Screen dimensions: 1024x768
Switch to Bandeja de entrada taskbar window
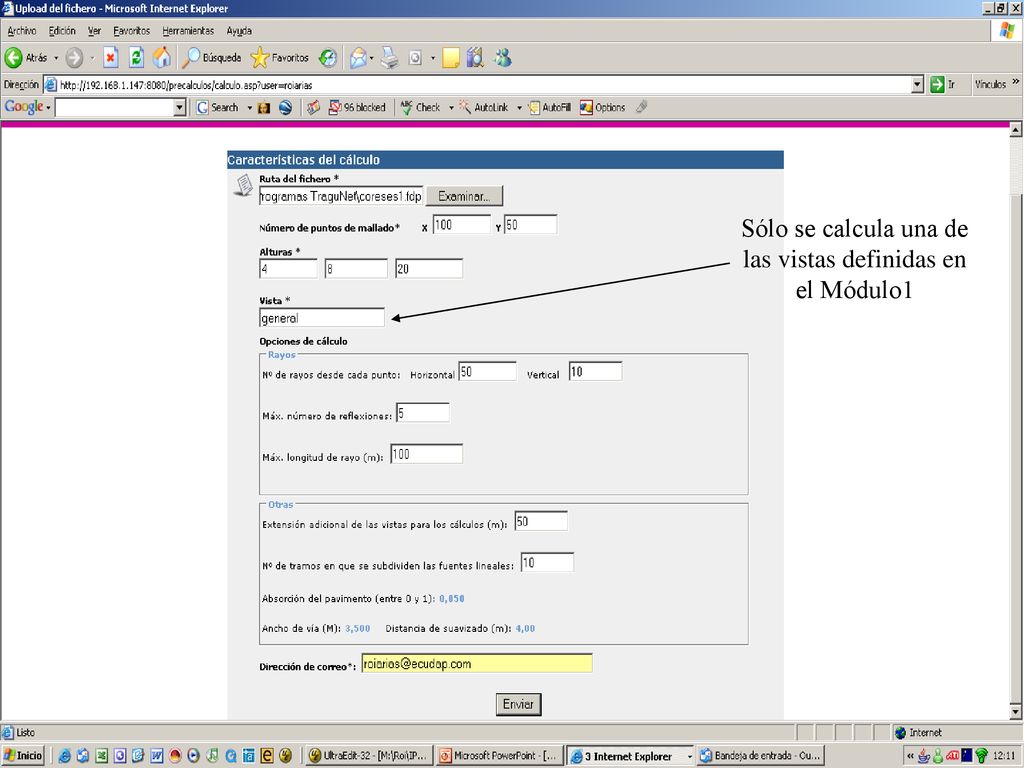pos(761,756)
